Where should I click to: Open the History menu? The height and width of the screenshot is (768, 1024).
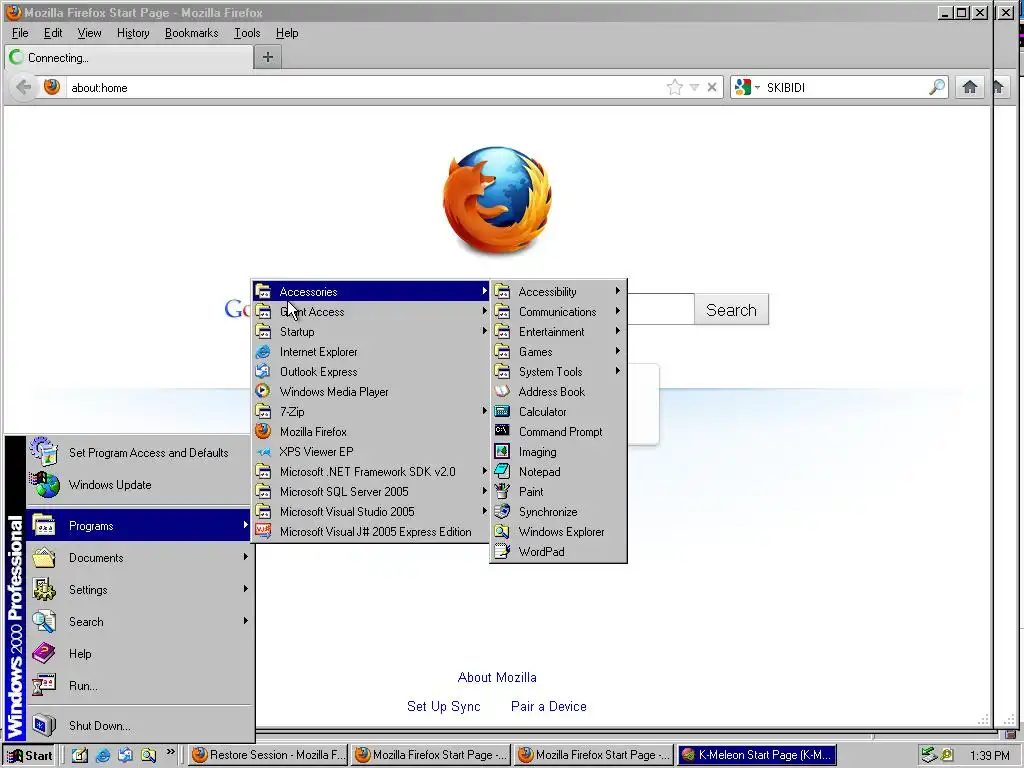click(x=133, y=33)
